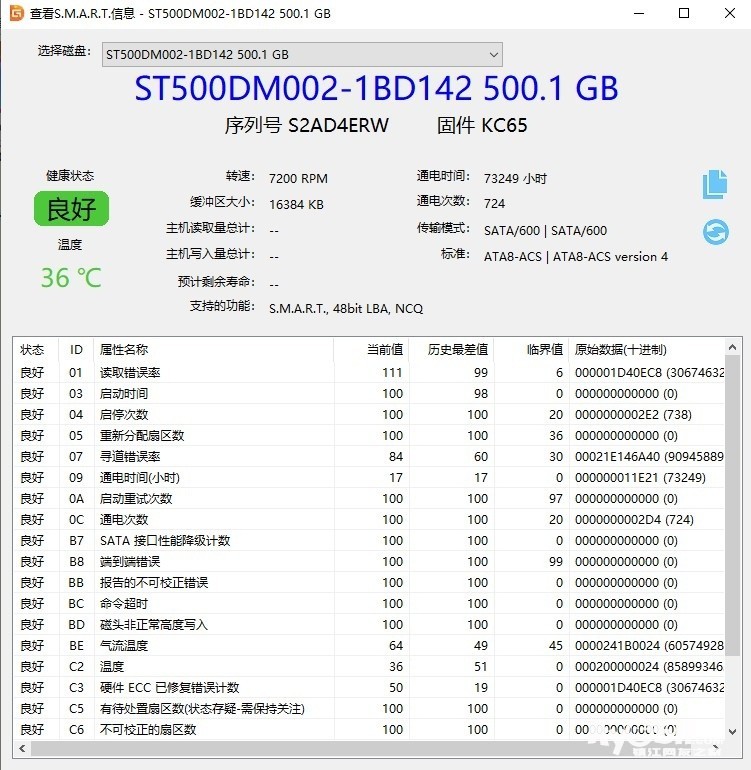Click the 临界值 column header
This screenshot has width=751, height=770.
click(x=544, y=350)
